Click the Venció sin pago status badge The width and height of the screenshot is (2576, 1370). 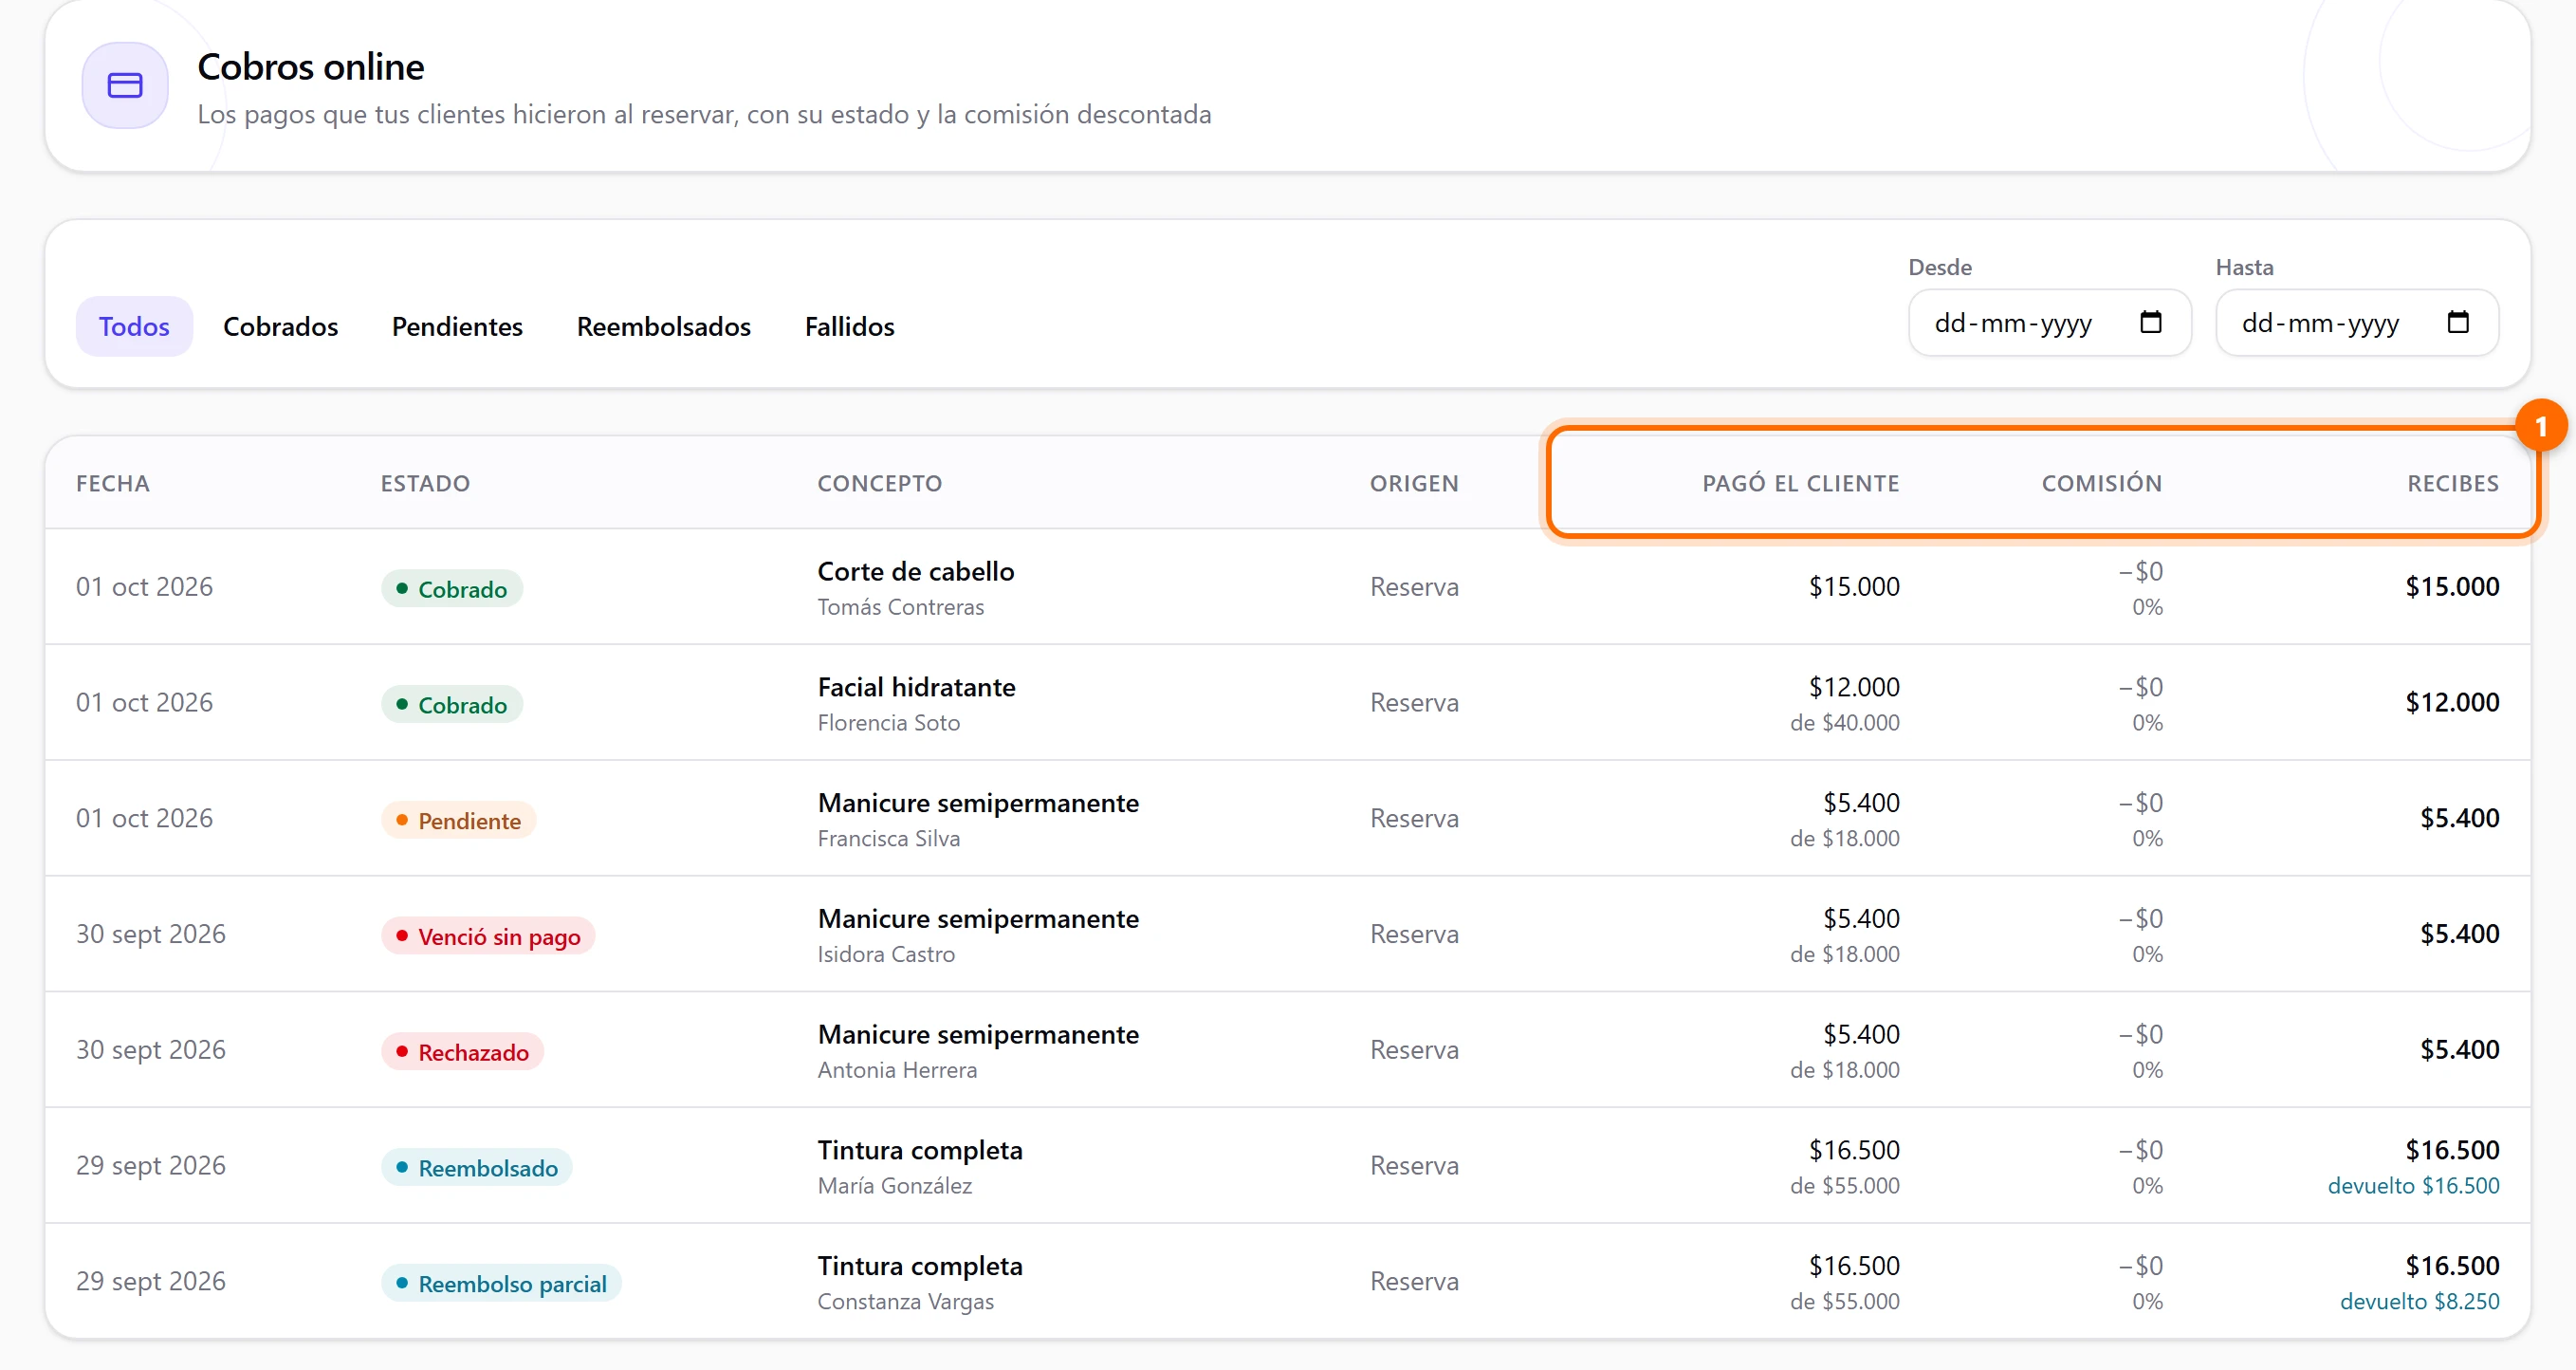[x=488, y=937]
